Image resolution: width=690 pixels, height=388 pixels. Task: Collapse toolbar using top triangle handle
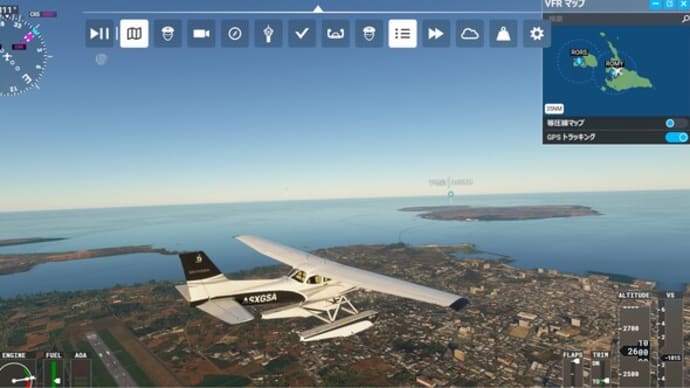tap(318, 9)
